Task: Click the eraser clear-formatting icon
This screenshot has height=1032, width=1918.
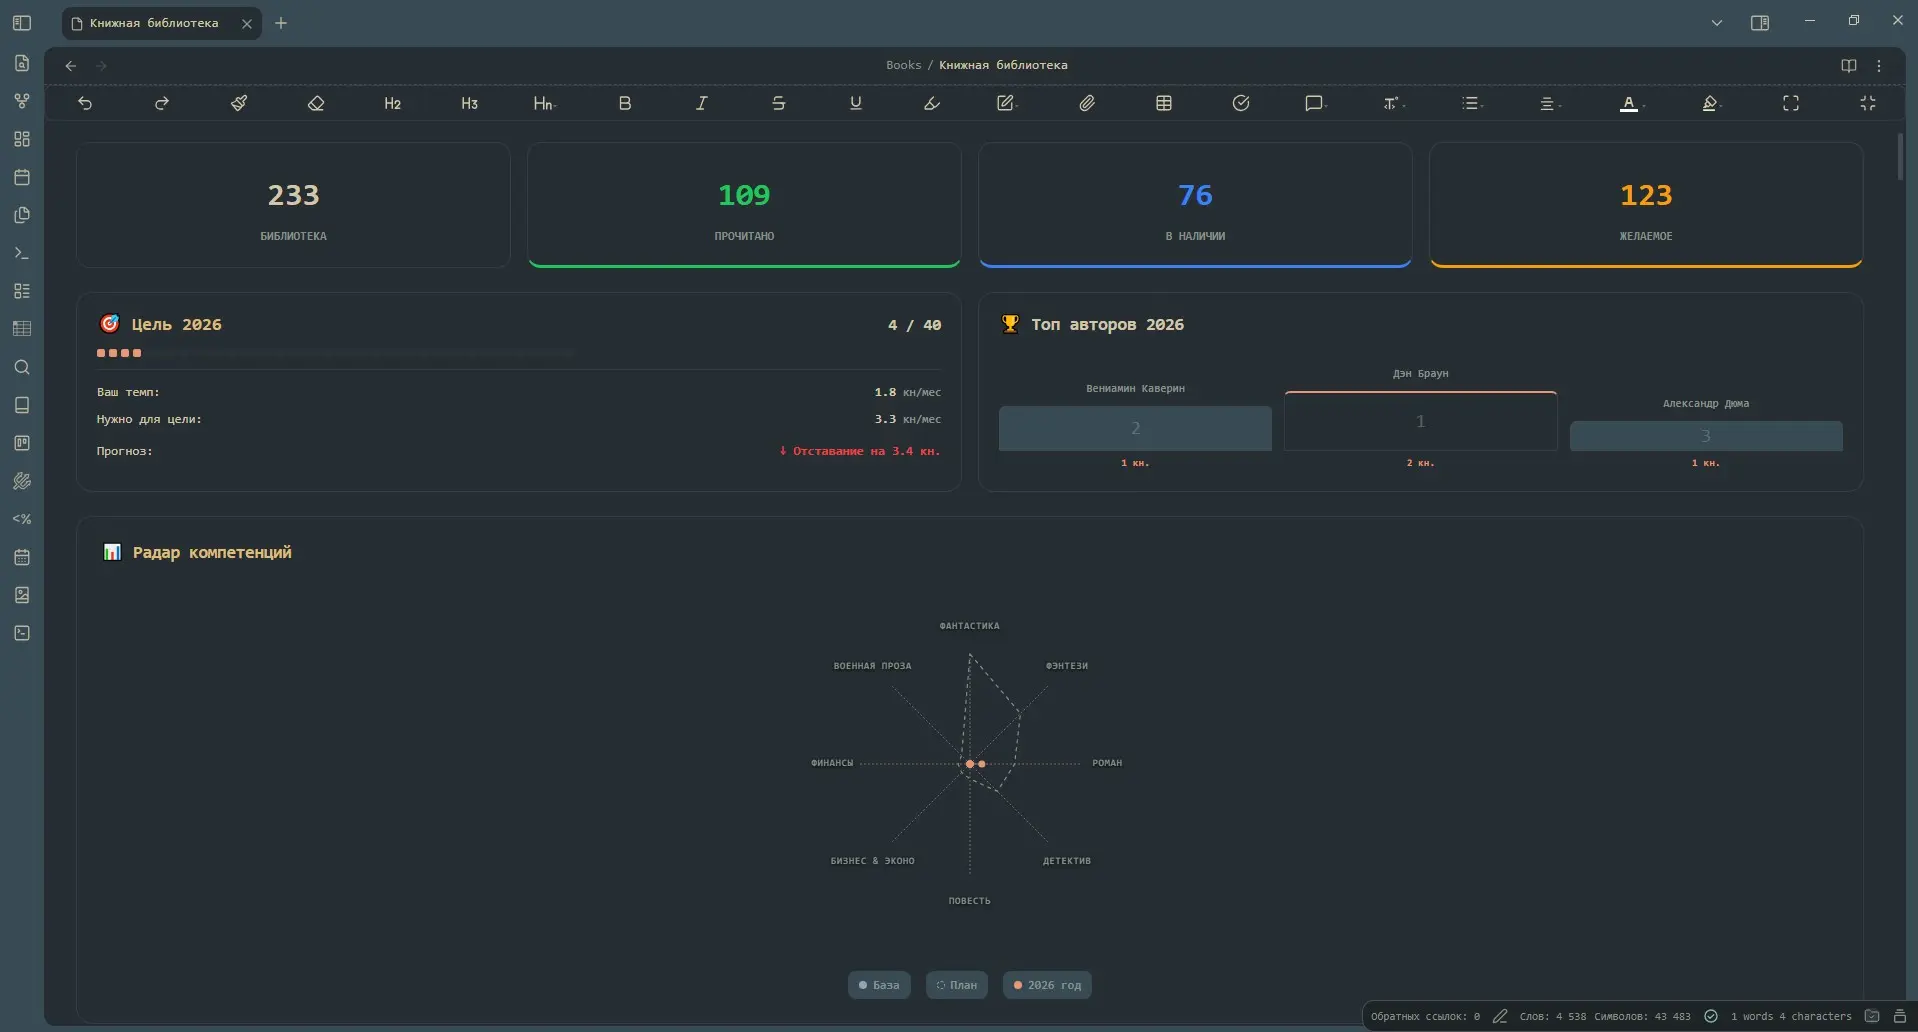Action: pyautogui.click(x=316, y=103)
